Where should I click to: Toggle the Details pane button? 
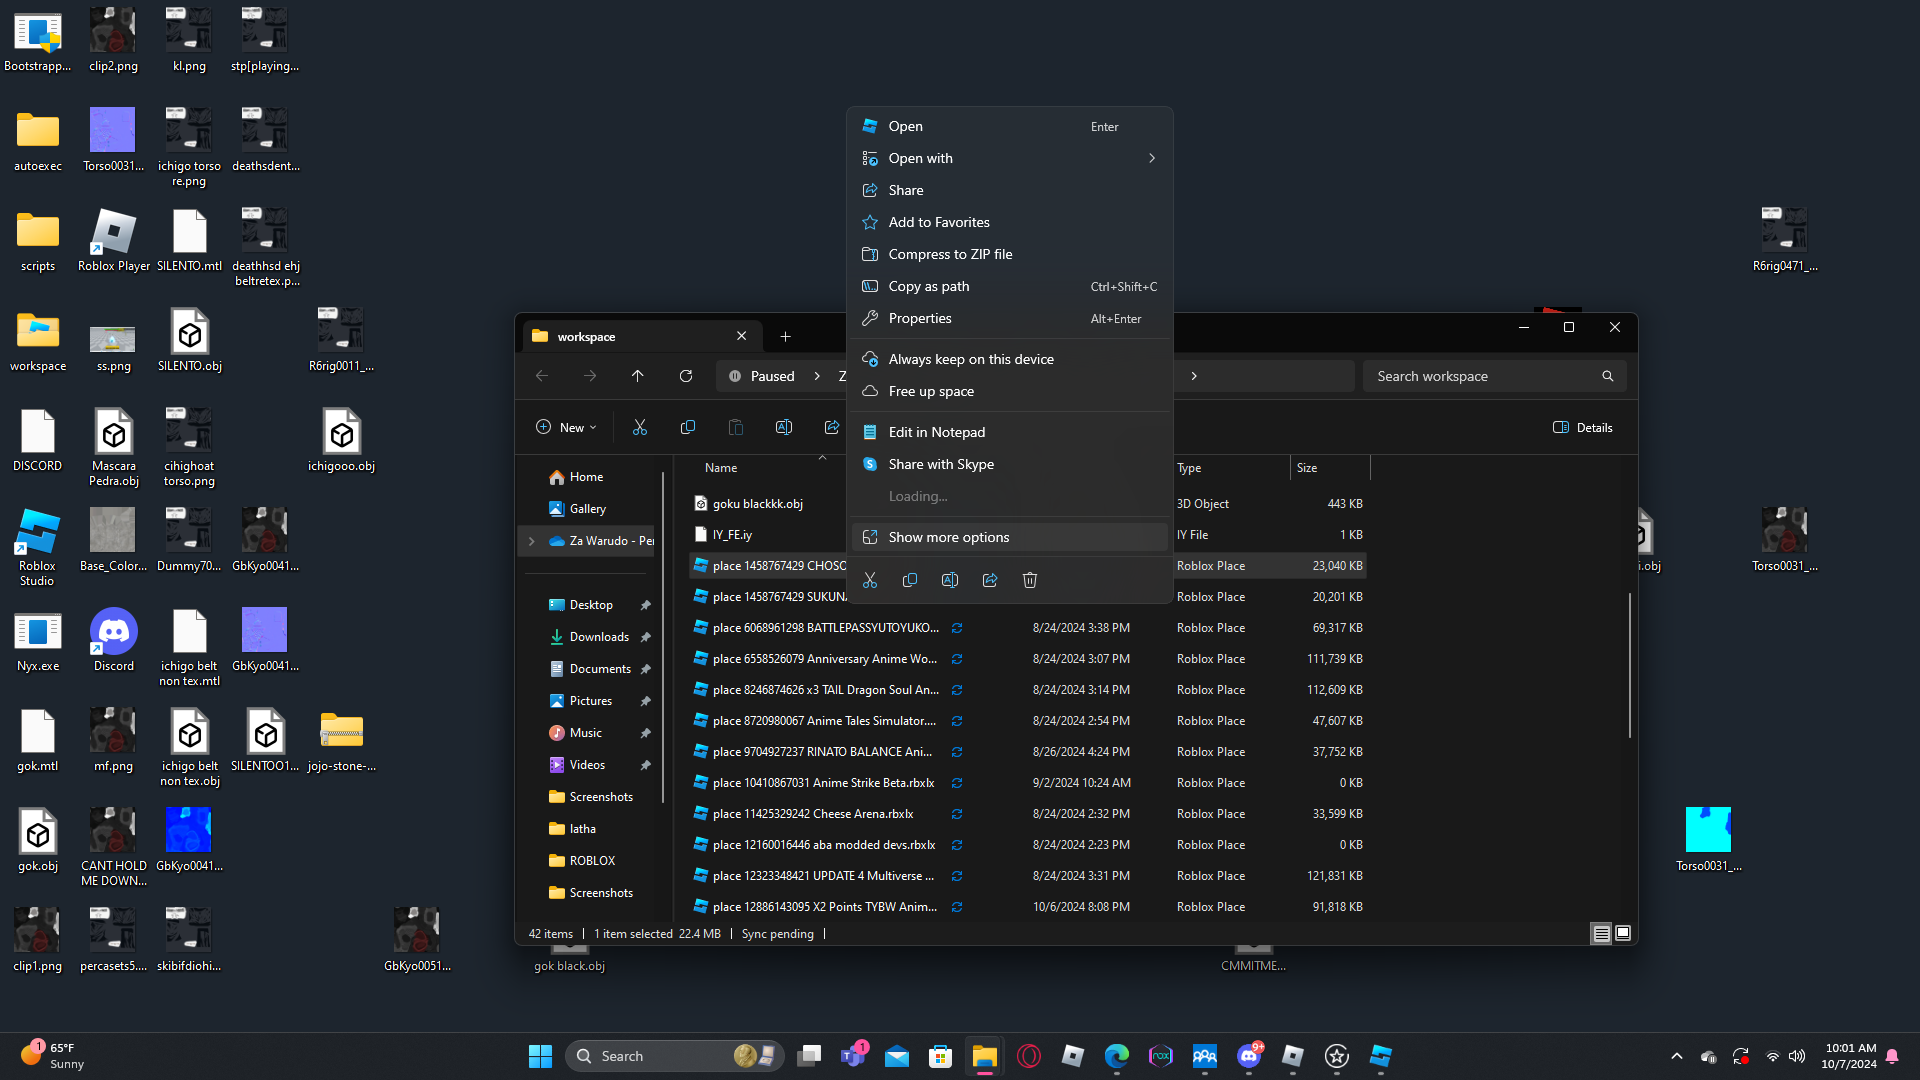click(1582, 427)
